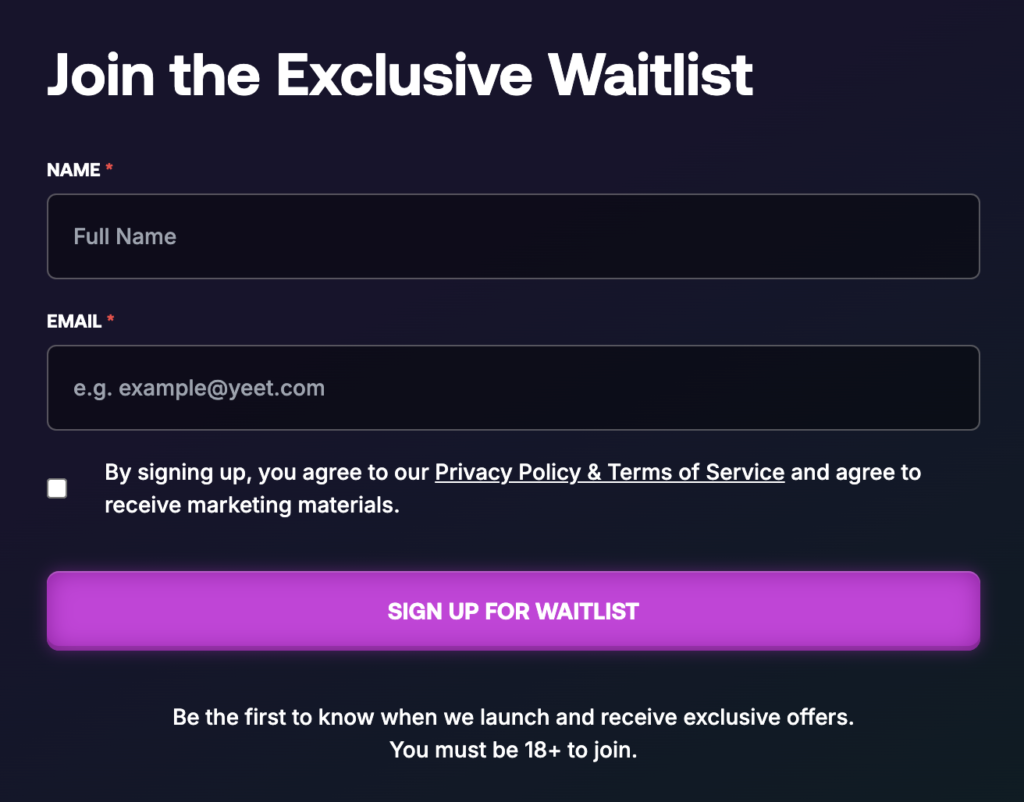Viewport: 1024px width, 802px height.
Task: Click the "example@yeet.com" placeholder text
Action: 221,388
